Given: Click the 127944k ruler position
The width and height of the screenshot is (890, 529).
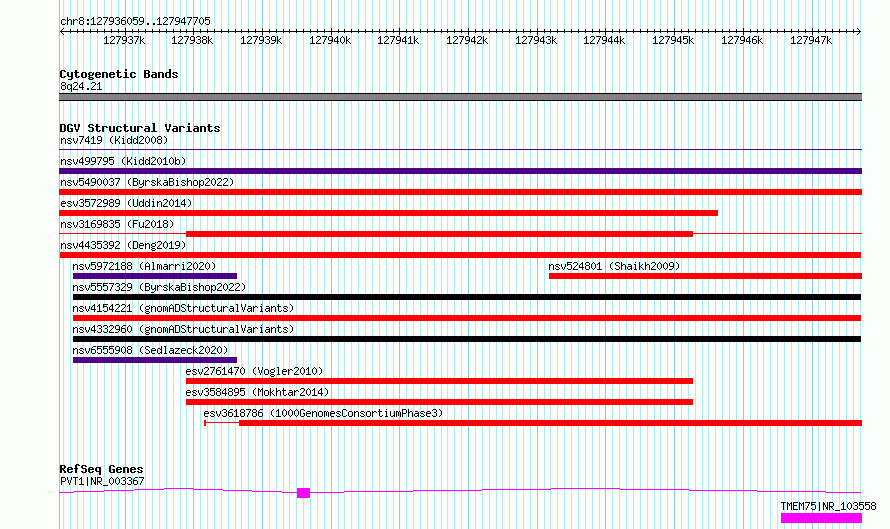Looking at the screenshot, I should click(x=604, y=40).
